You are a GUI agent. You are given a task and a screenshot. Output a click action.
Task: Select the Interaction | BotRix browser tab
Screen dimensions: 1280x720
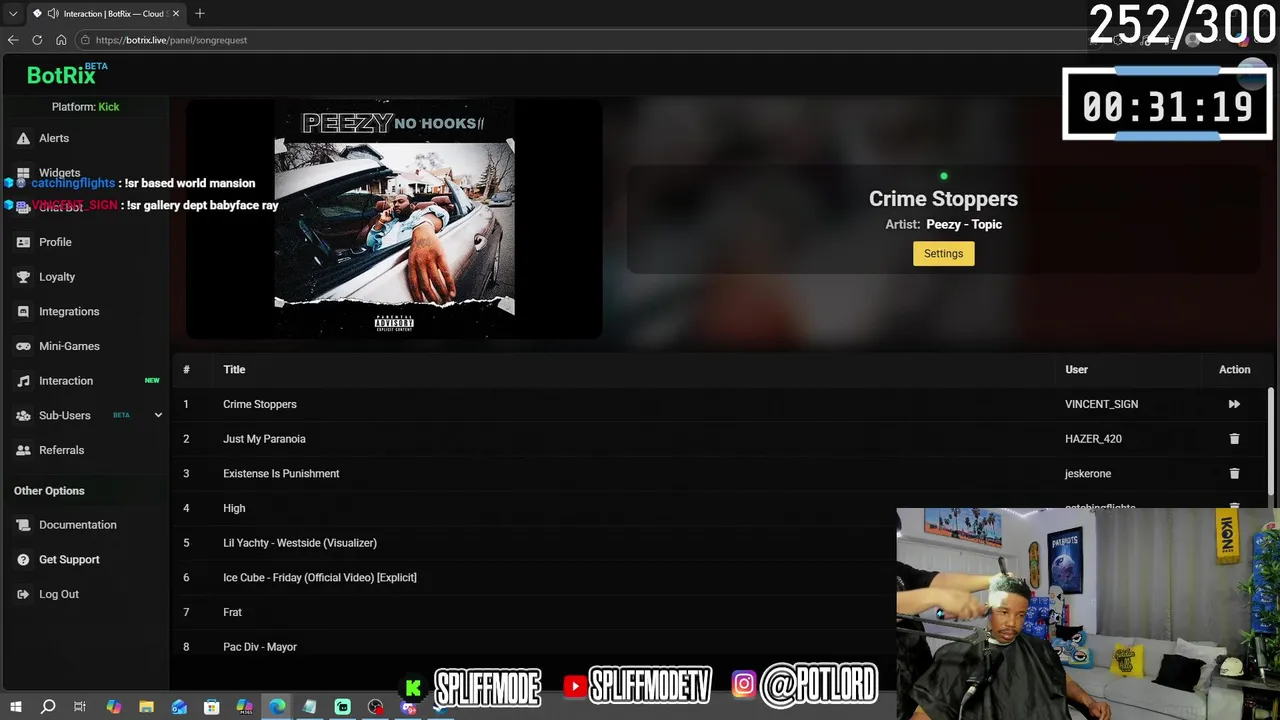[105, 14]
